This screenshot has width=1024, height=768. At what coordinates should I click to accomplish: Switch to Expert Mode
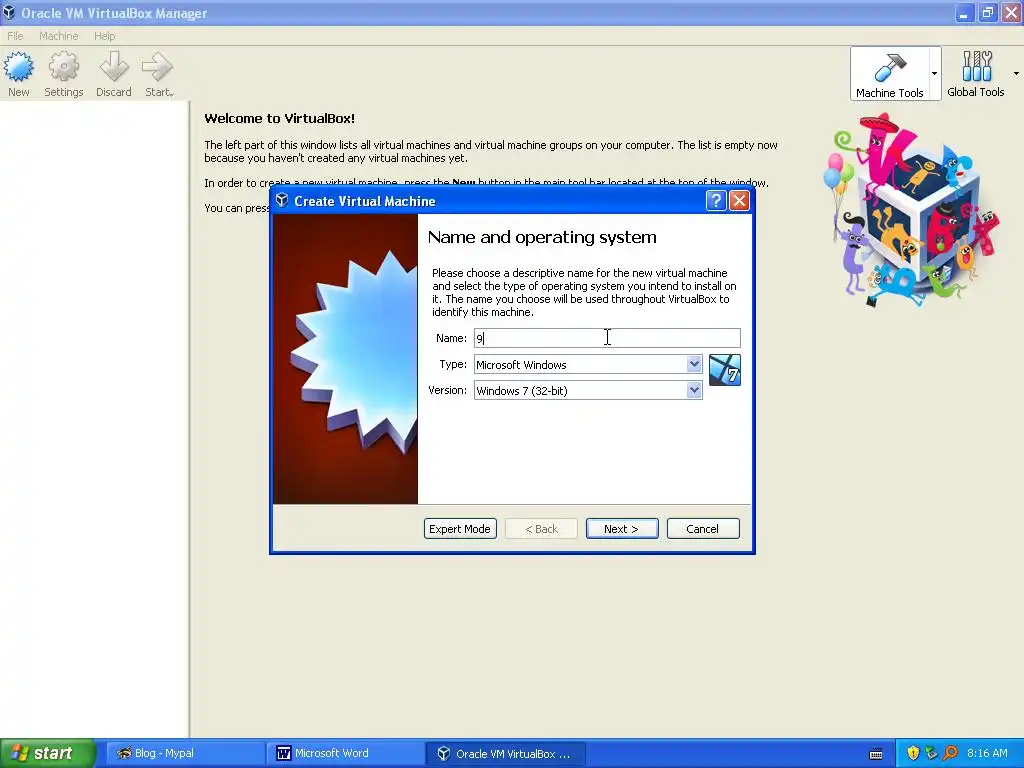[460, 528]
